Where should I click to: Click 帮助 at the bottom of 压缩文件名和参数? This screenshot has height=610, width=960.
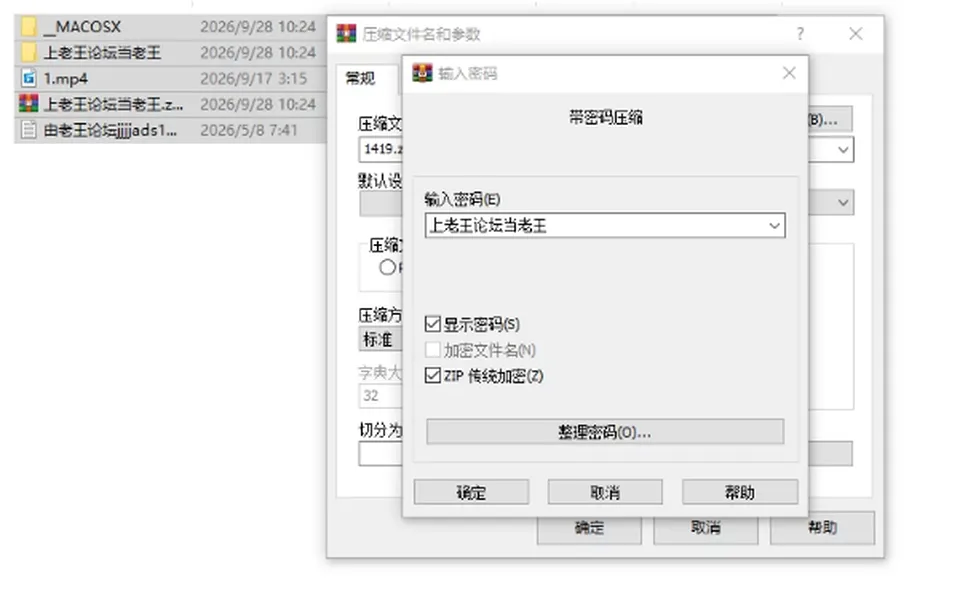[822, 529]
